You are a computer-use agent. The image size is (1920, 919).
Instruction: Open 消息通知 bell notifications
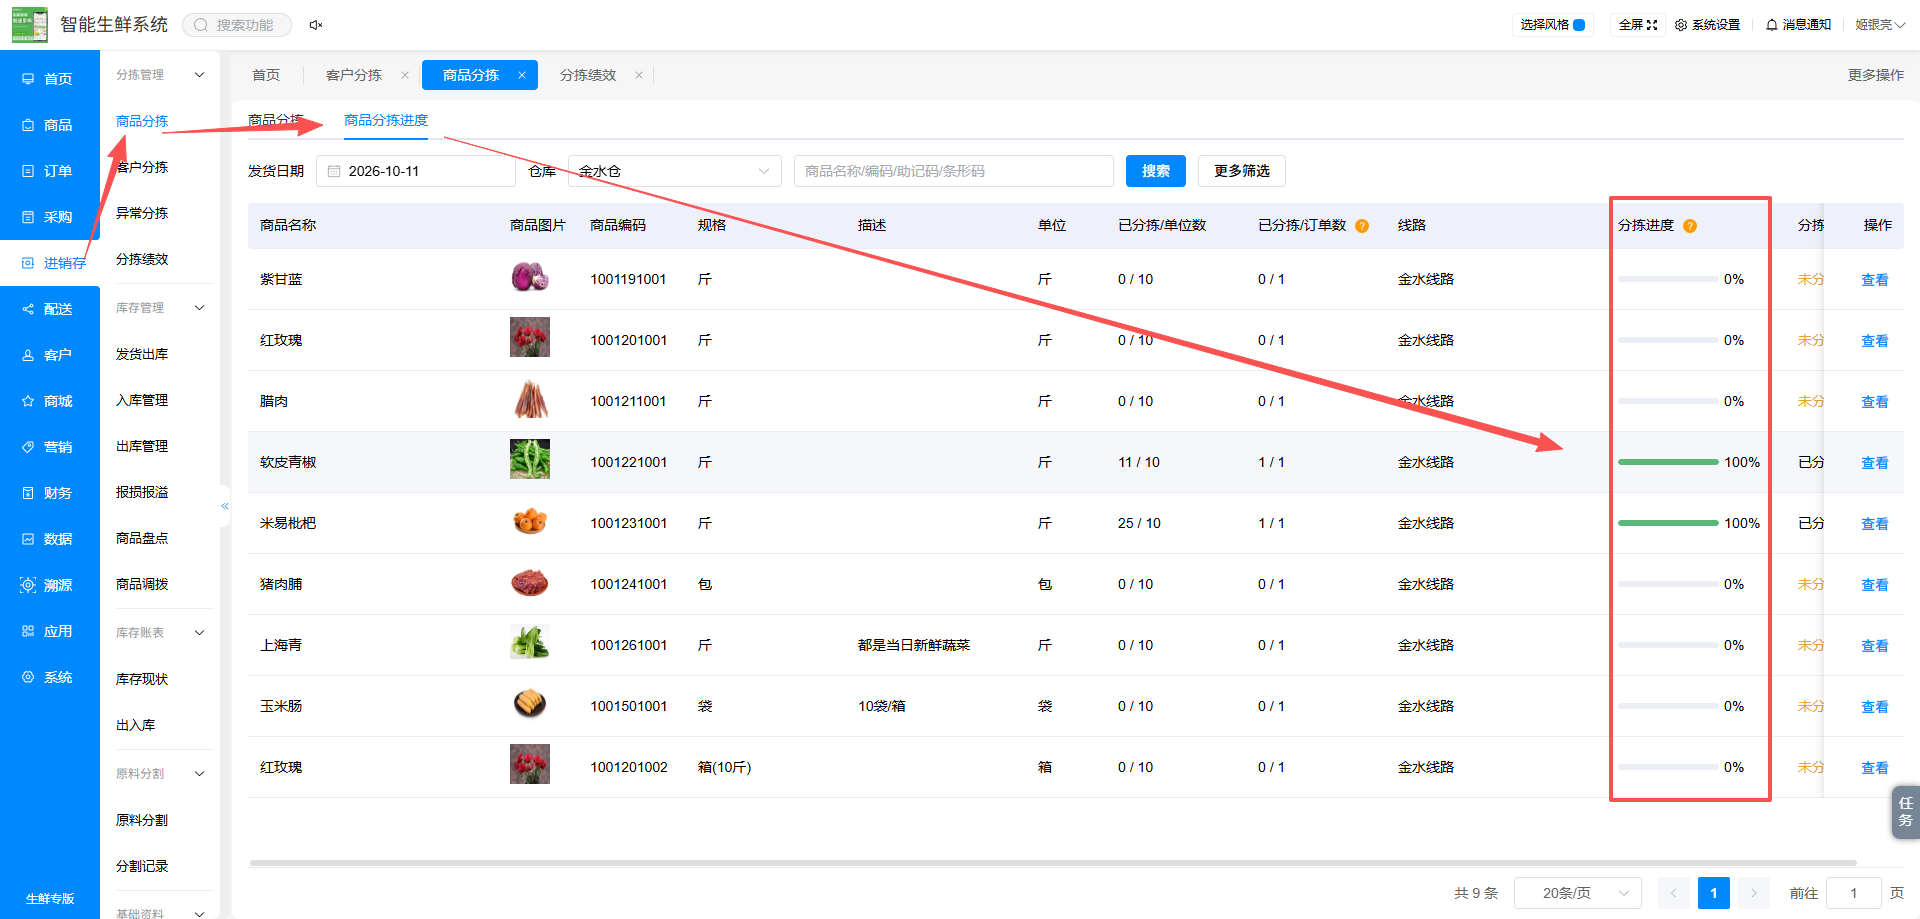1798,25
